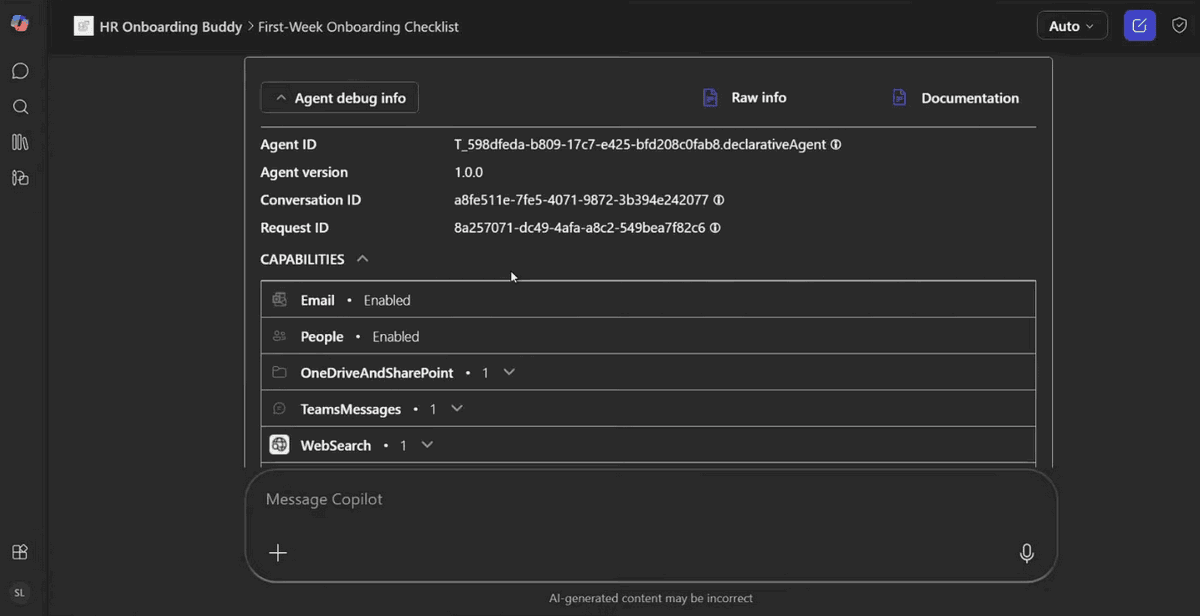Expand the TeamsMessages chevron
The height and width of the screenshot is (616, 1200).
[457, 409]
